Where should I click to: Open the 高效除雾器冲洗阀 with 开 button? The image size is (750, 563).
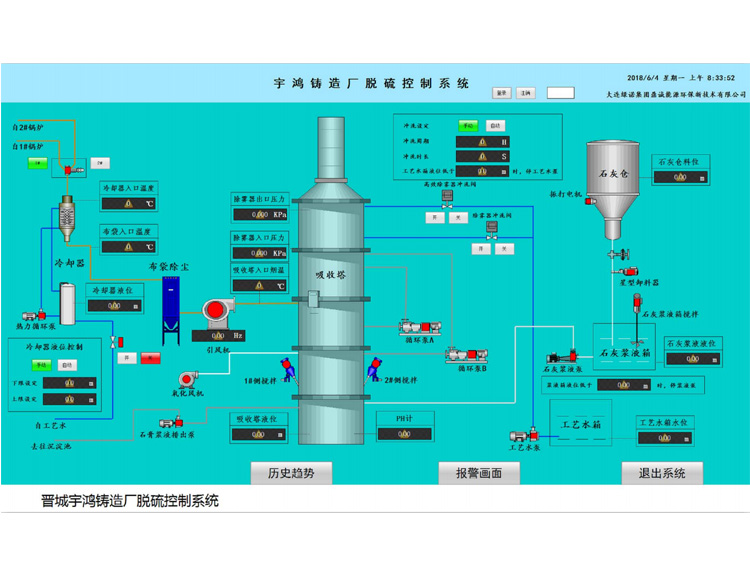tap(435, 218)
